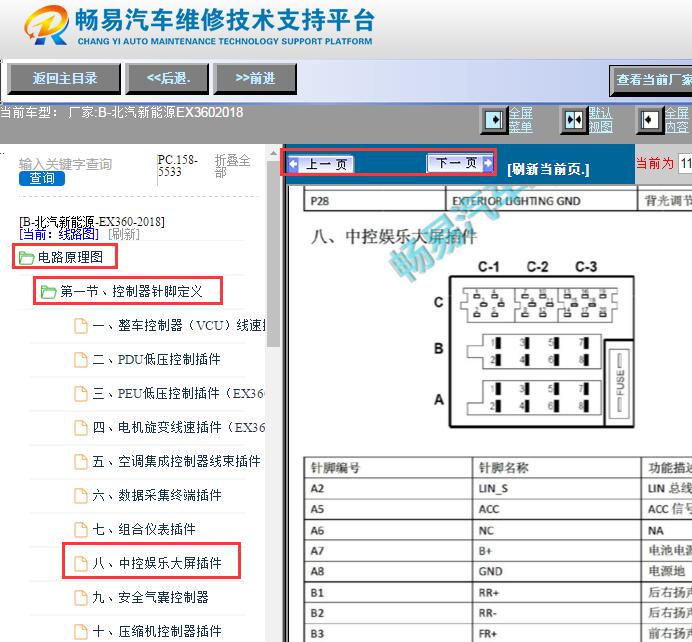Open 一、整车控制器（VCU）线速 item
This screenshot has width=692, height=642.
[x=179, y=326]
